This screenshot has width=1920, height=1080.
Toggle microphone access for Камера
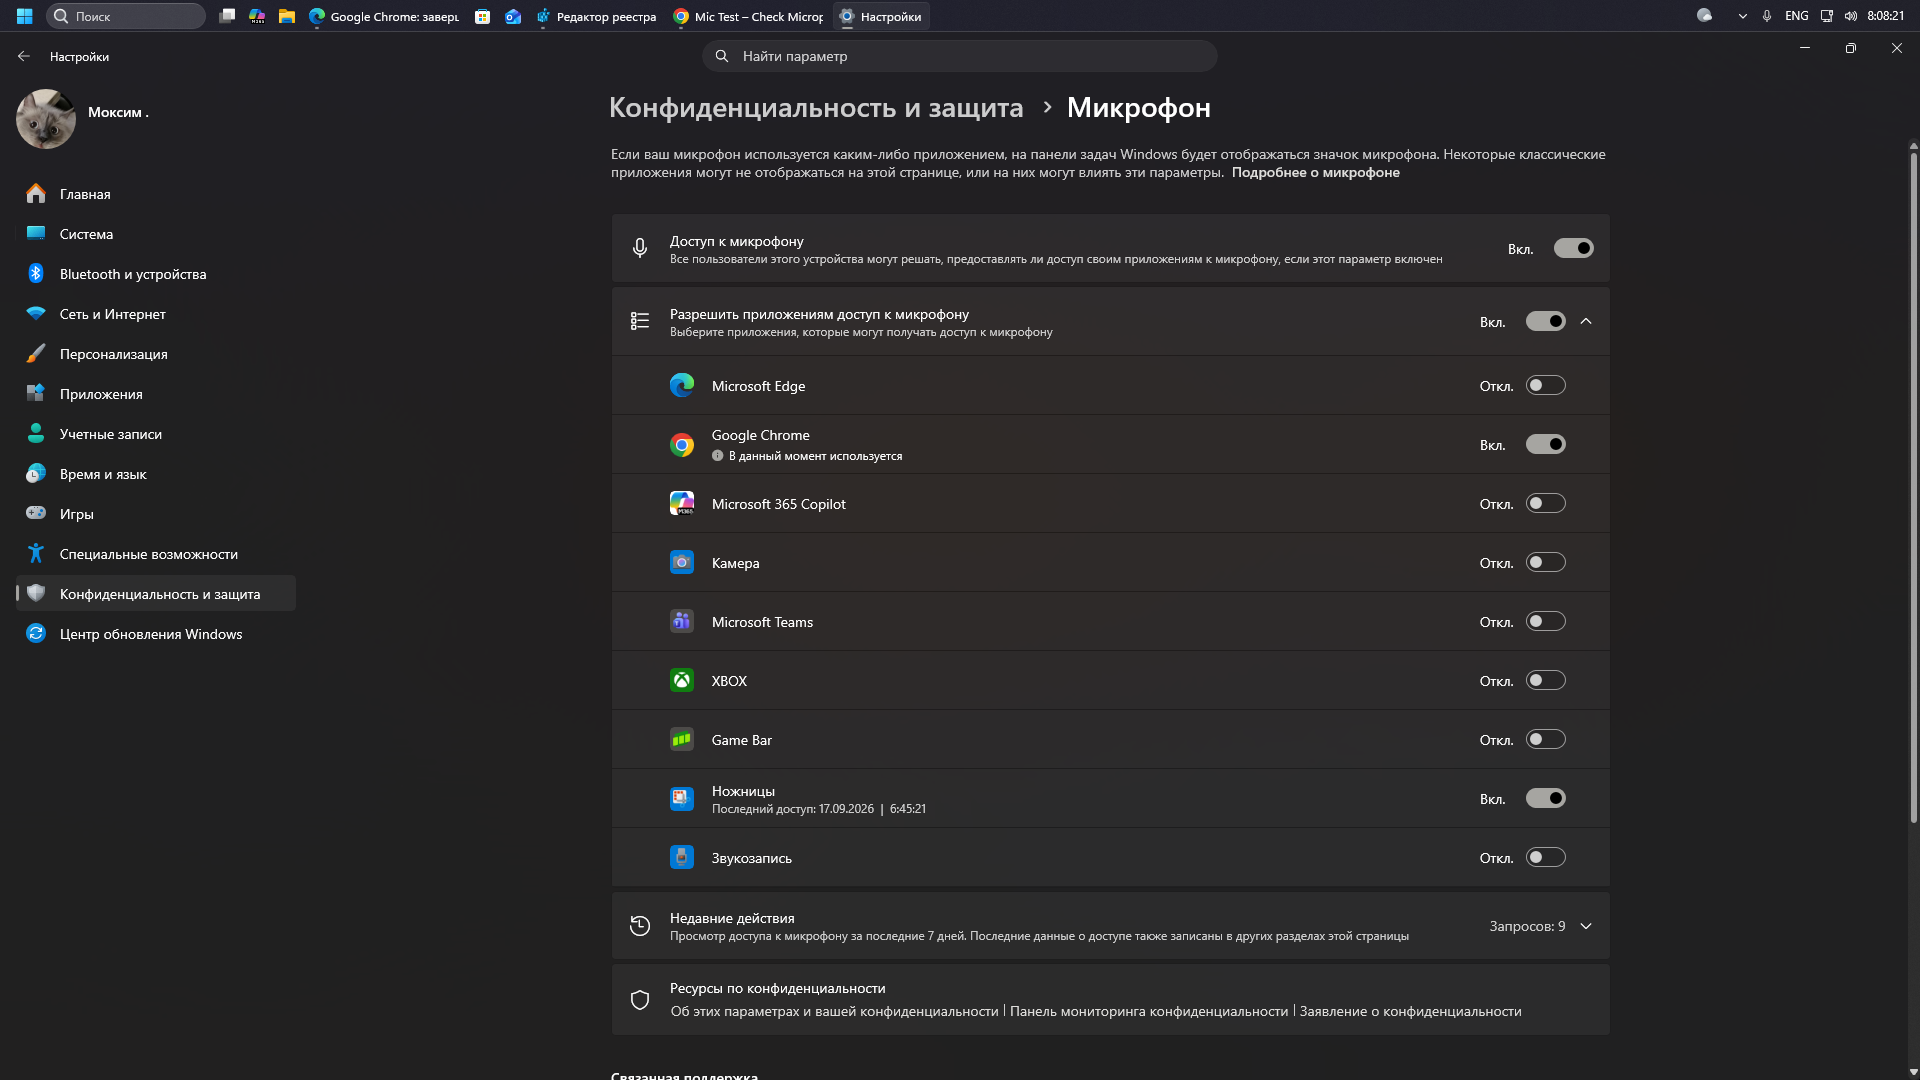[x=1545, y=563]
